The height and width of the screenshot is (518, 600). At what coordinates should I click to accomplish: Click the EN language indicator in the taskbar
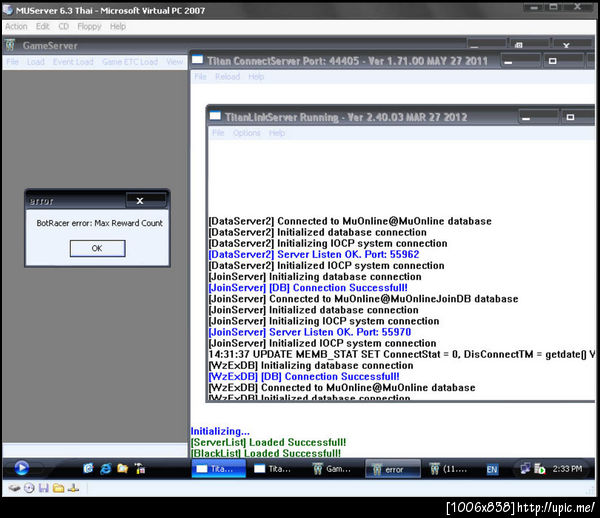point(492,469)
